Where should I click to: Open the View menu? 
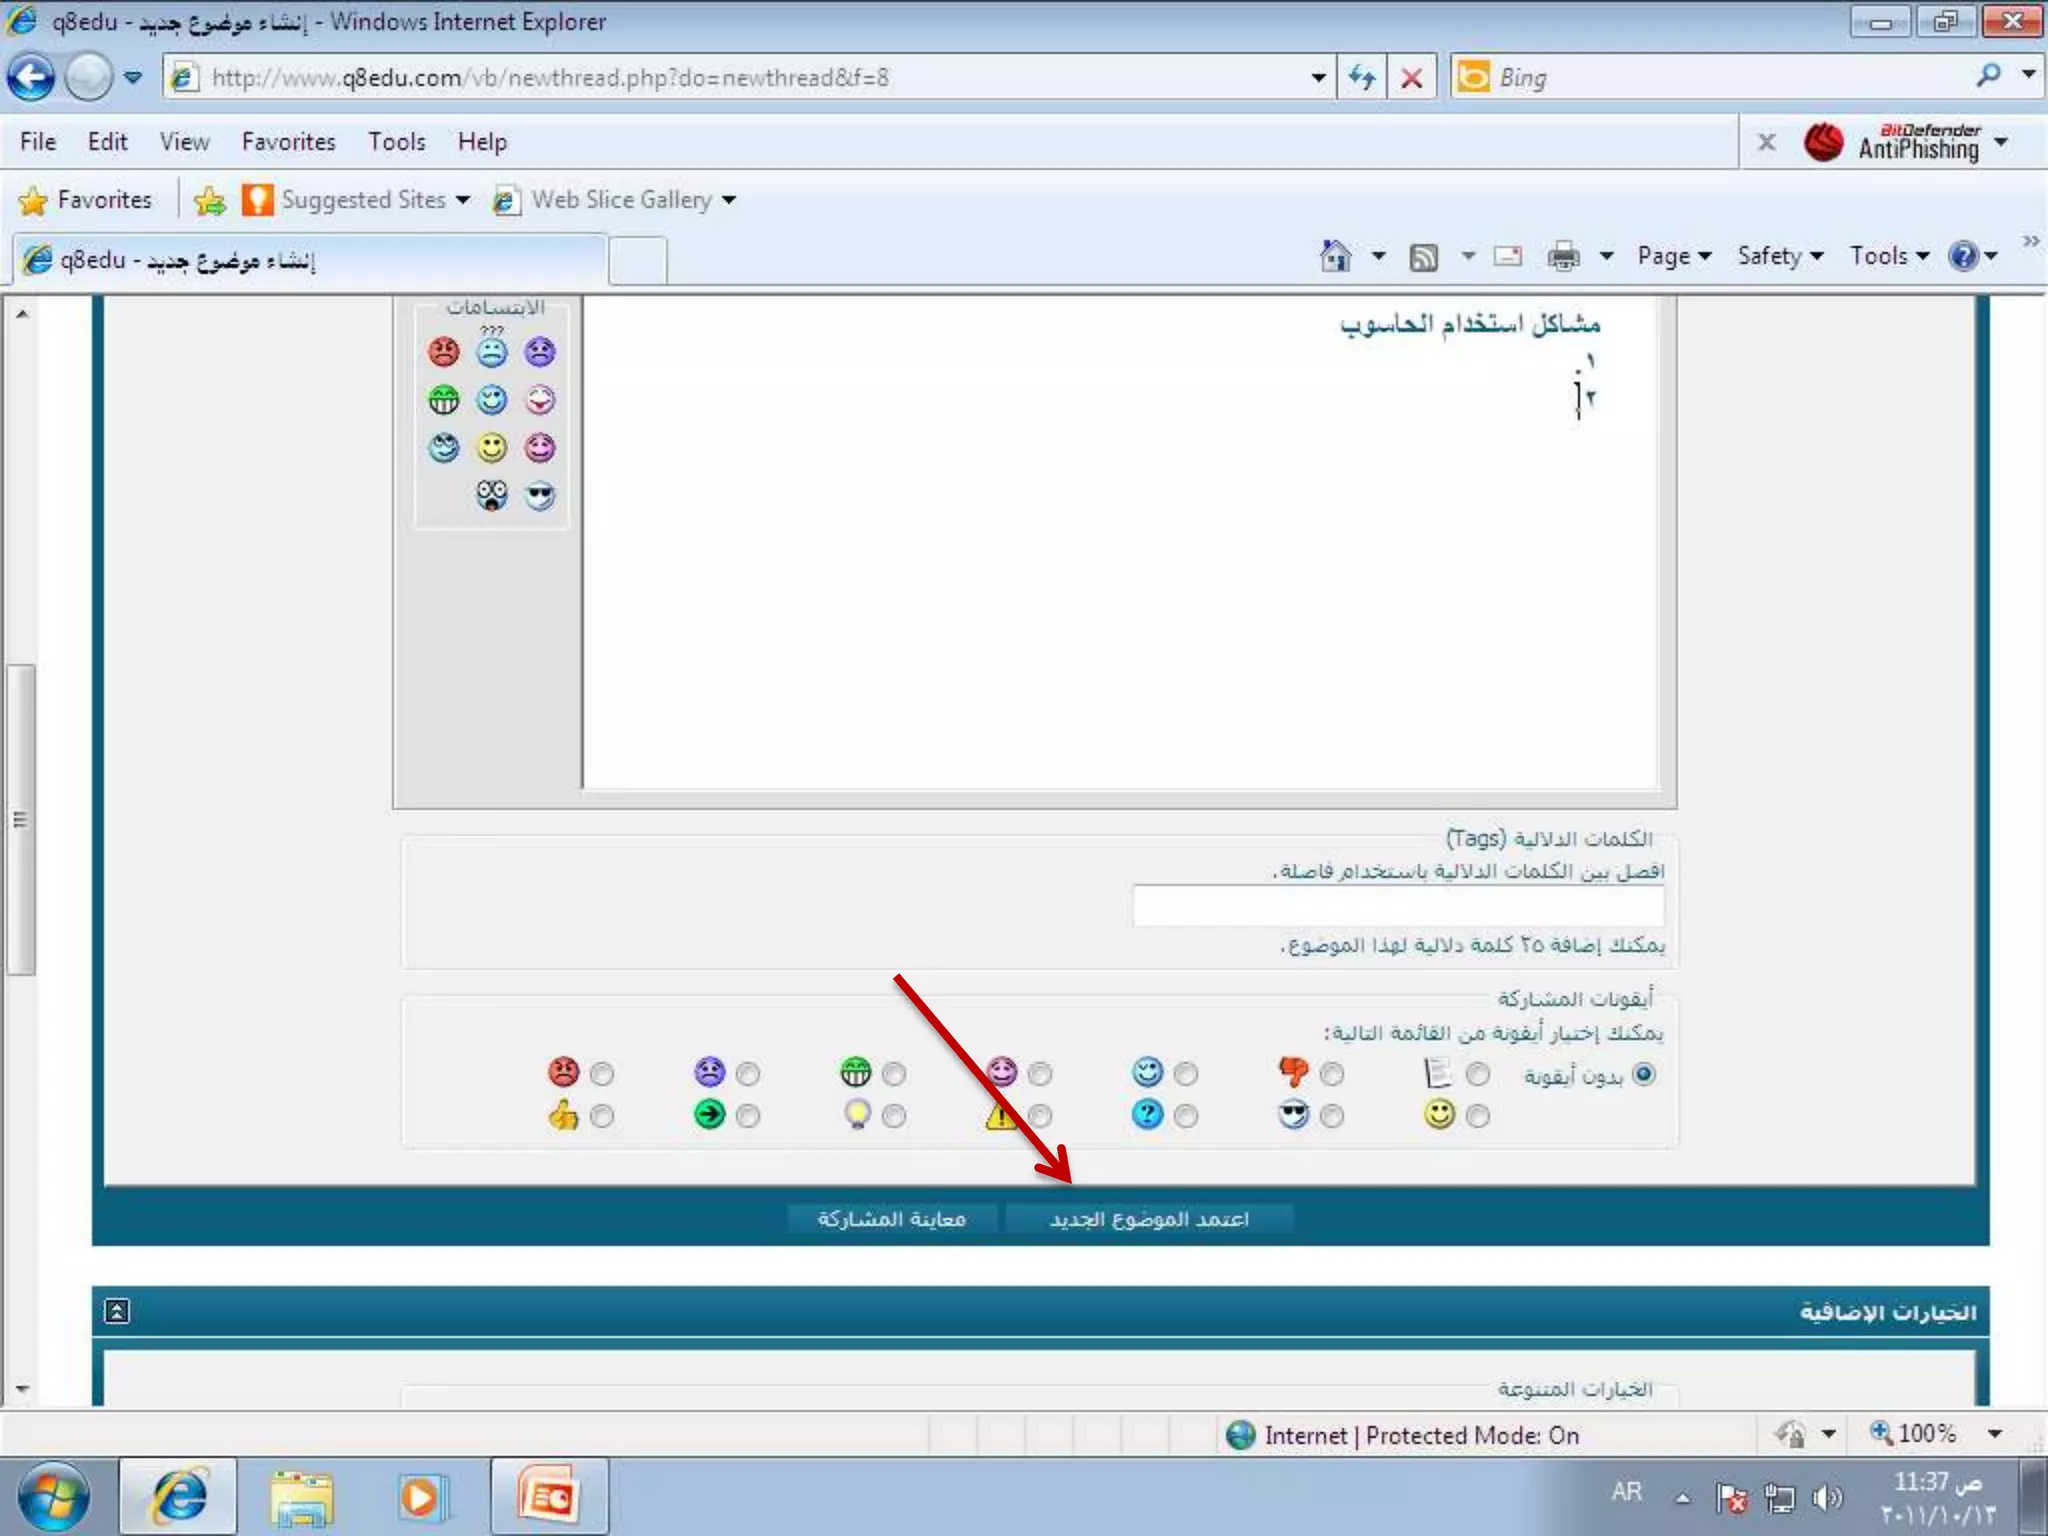tap(184, 142)
